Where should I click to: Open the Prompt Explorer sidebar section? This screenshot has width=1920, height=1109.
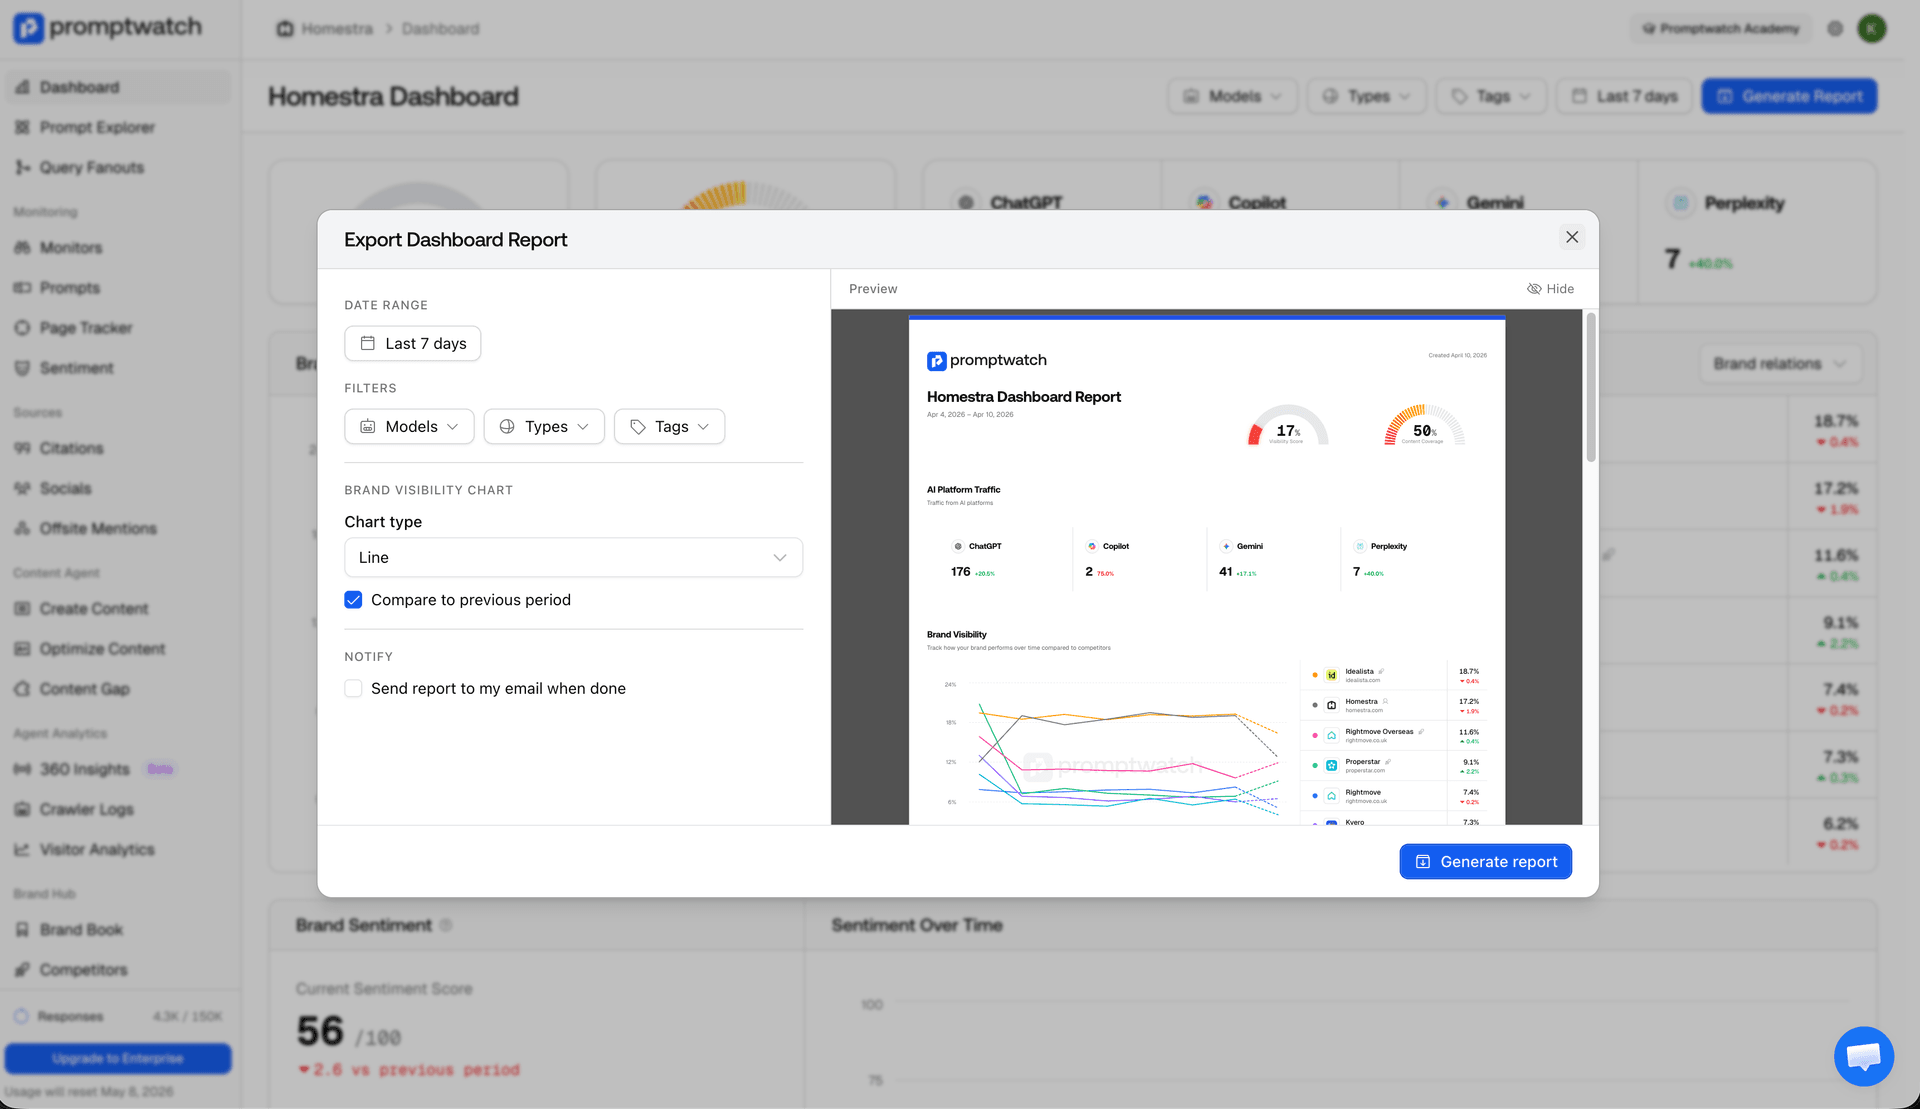(x=96, y=127)
